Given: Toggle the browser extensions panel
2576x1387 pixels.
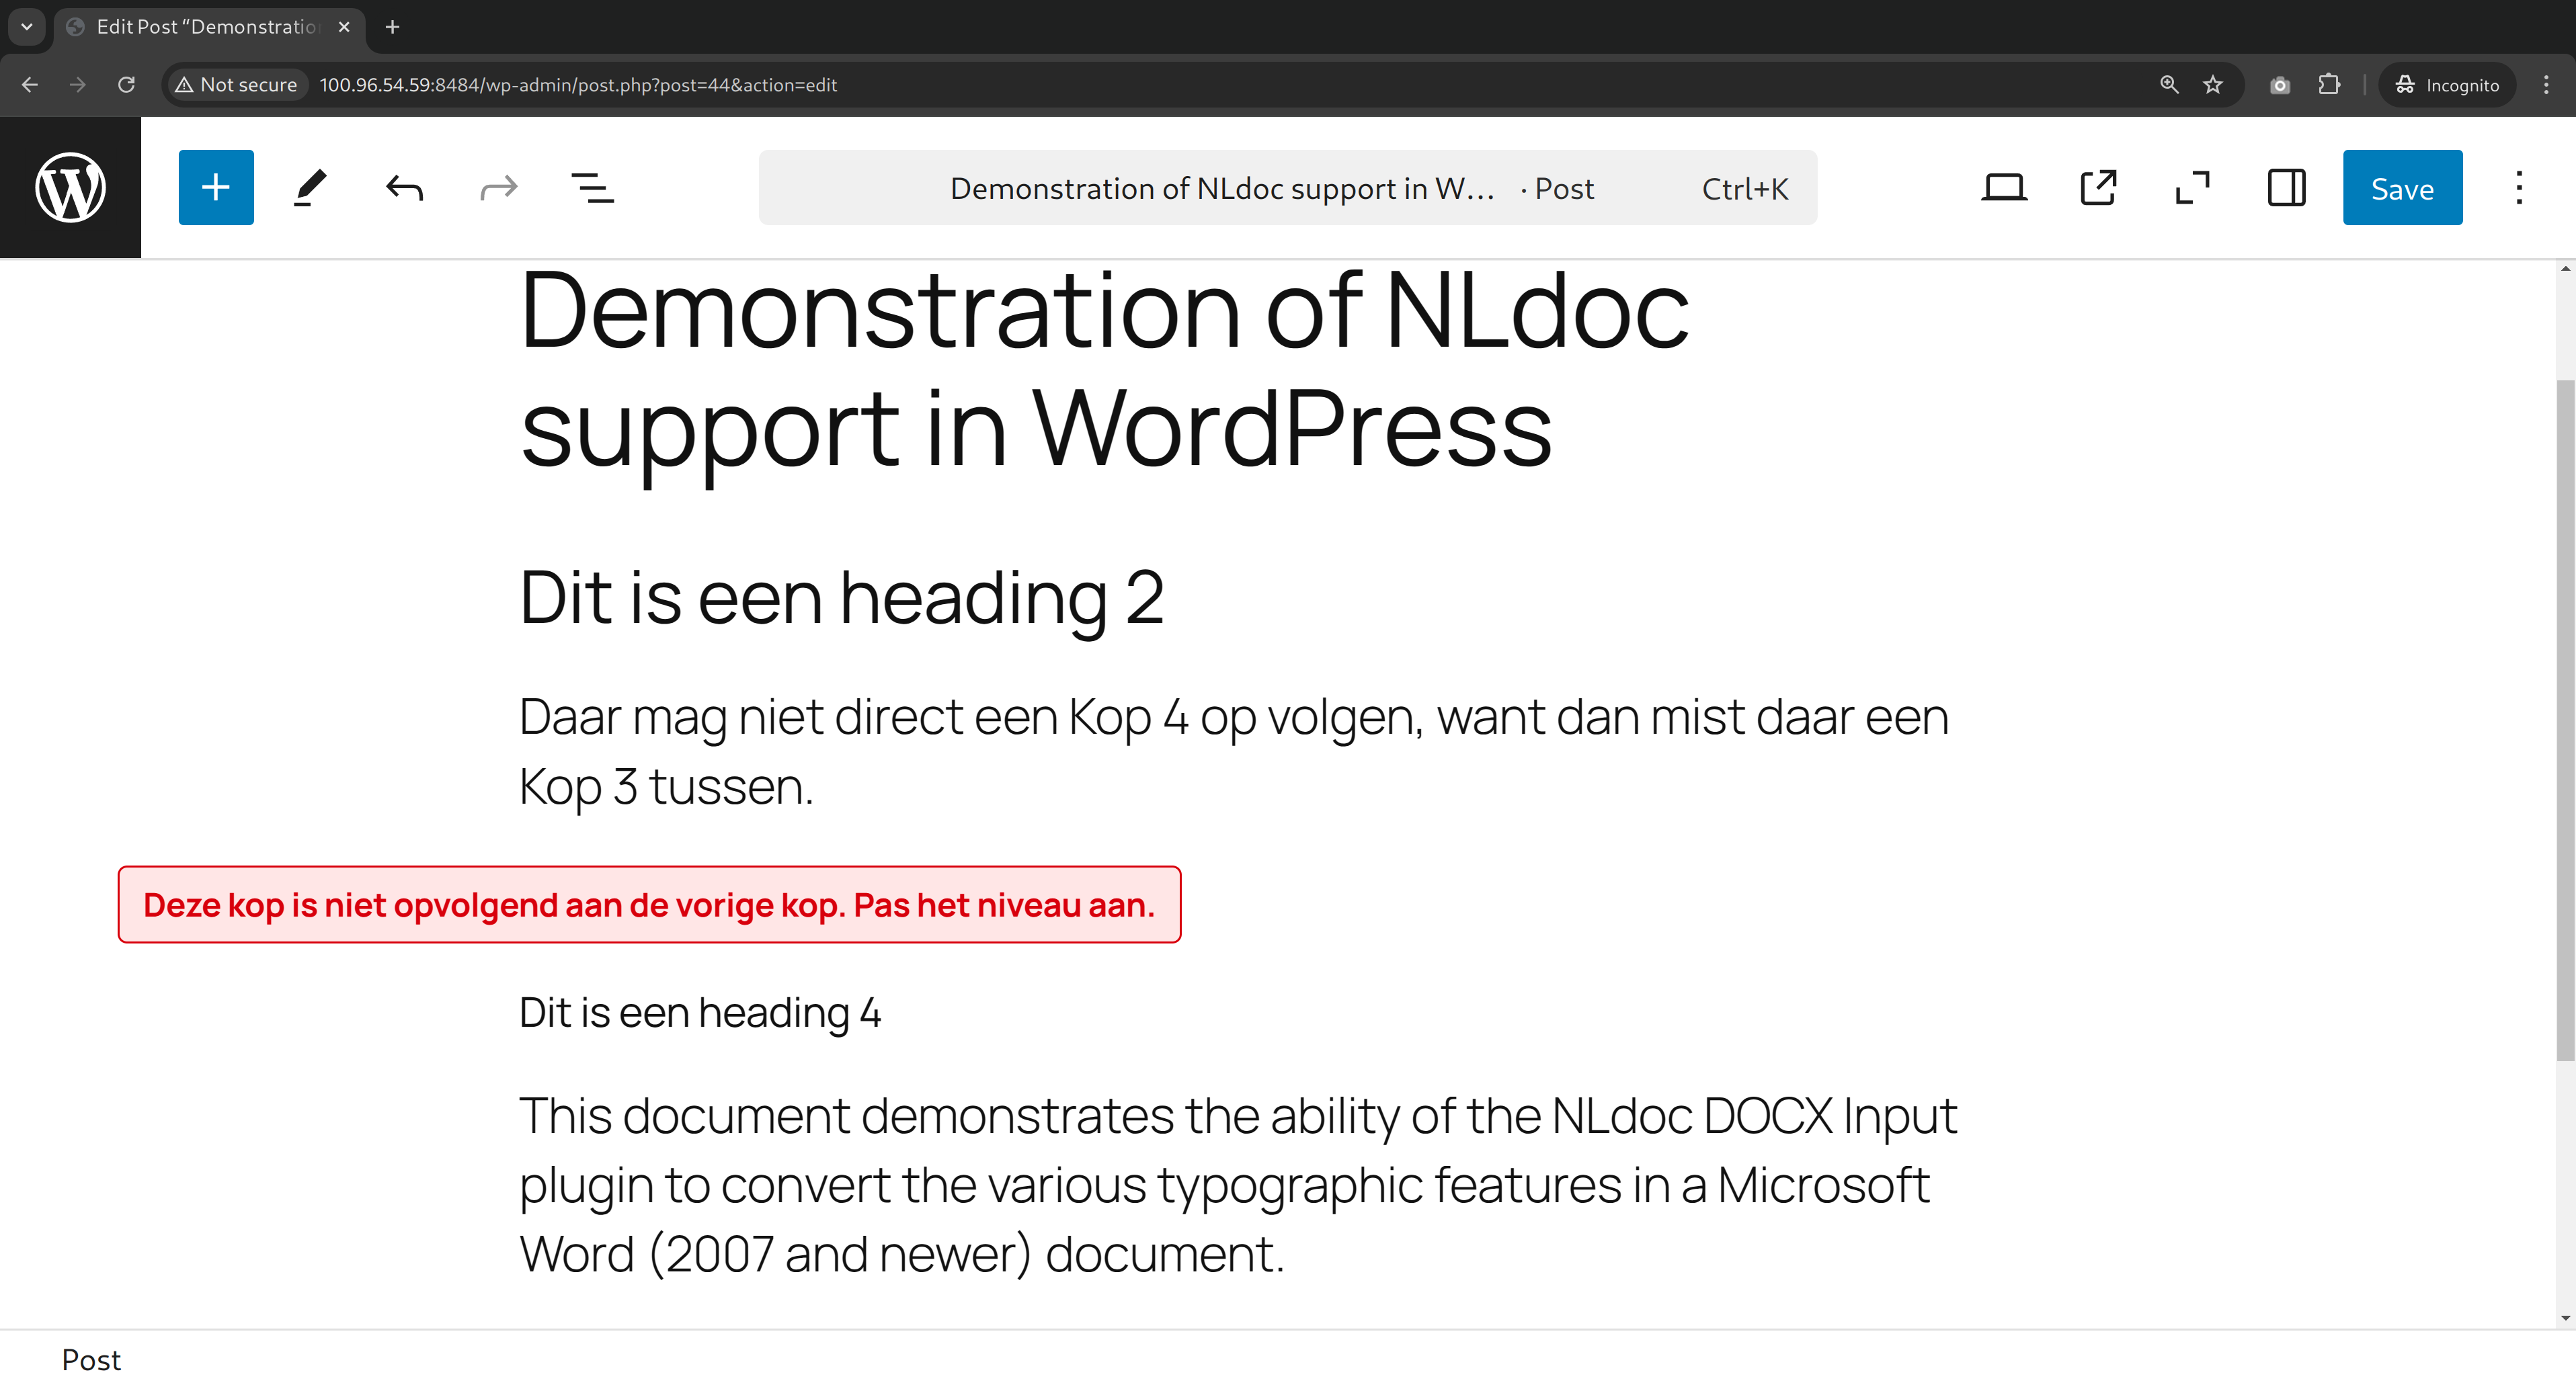Looking at the screenshot, I should pos(2330,85).
